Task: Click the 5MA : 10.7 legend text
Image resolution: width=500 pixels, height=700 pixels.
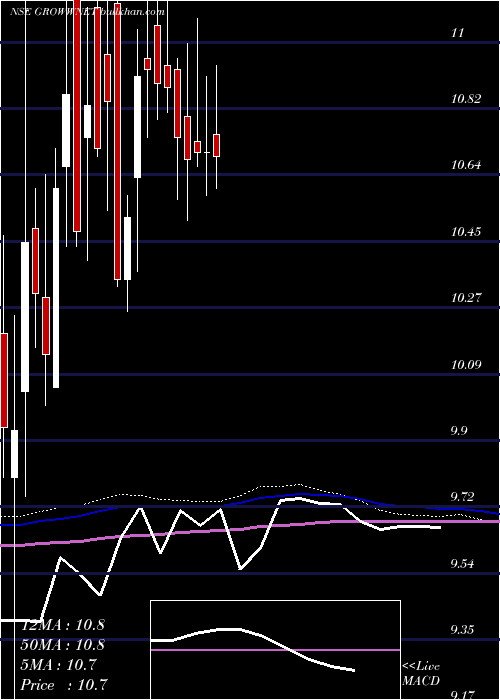Action: 58,665
